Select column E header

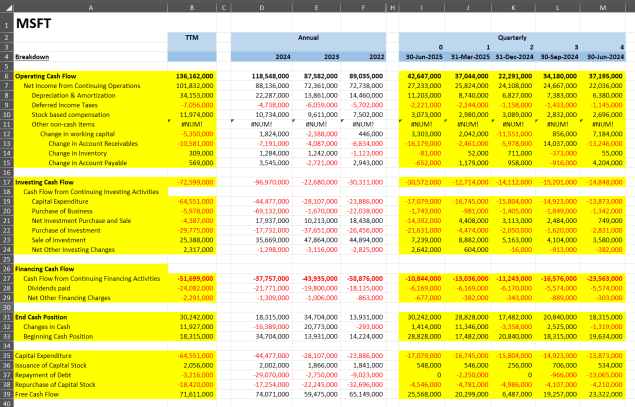(316, 7)
